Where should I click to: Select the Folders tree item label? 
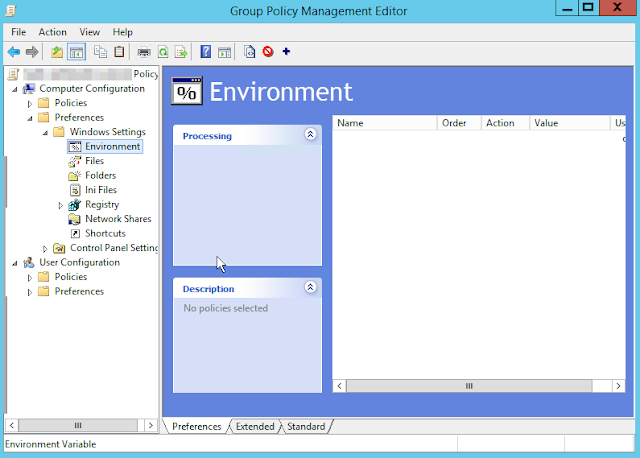(100, 176)
